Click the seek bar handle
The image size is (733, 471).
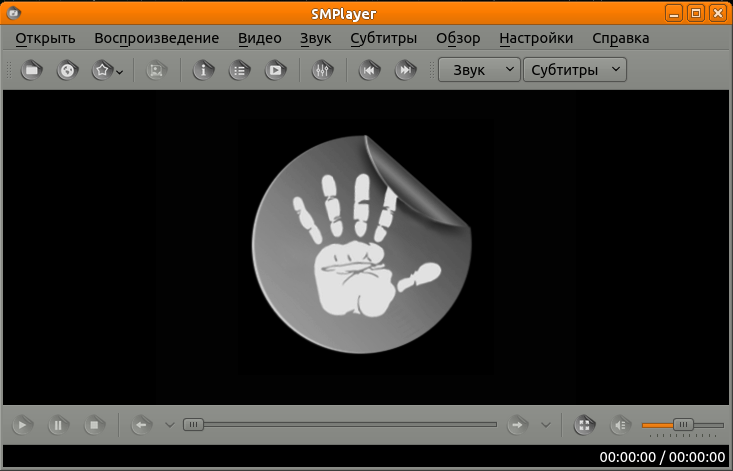pos(193,425)
